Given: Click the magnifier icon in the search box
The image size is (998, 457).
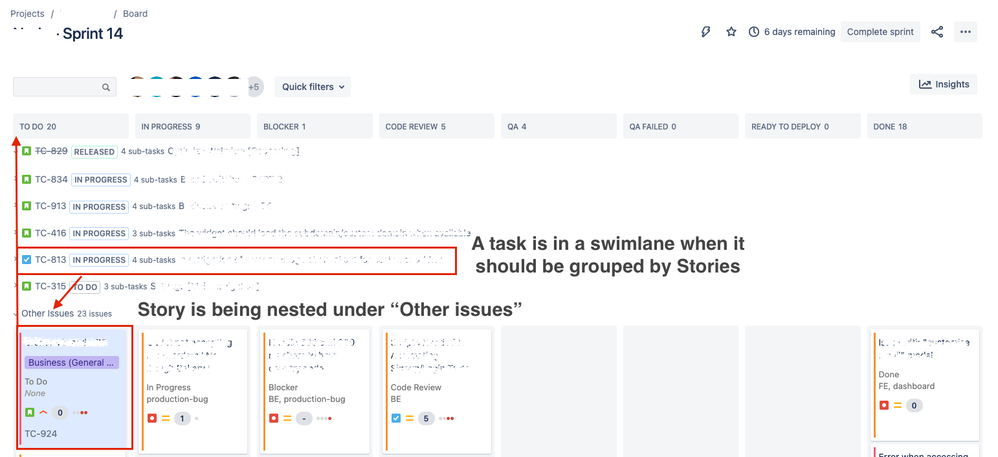Looking at the screenshot, I should (106, 87).
